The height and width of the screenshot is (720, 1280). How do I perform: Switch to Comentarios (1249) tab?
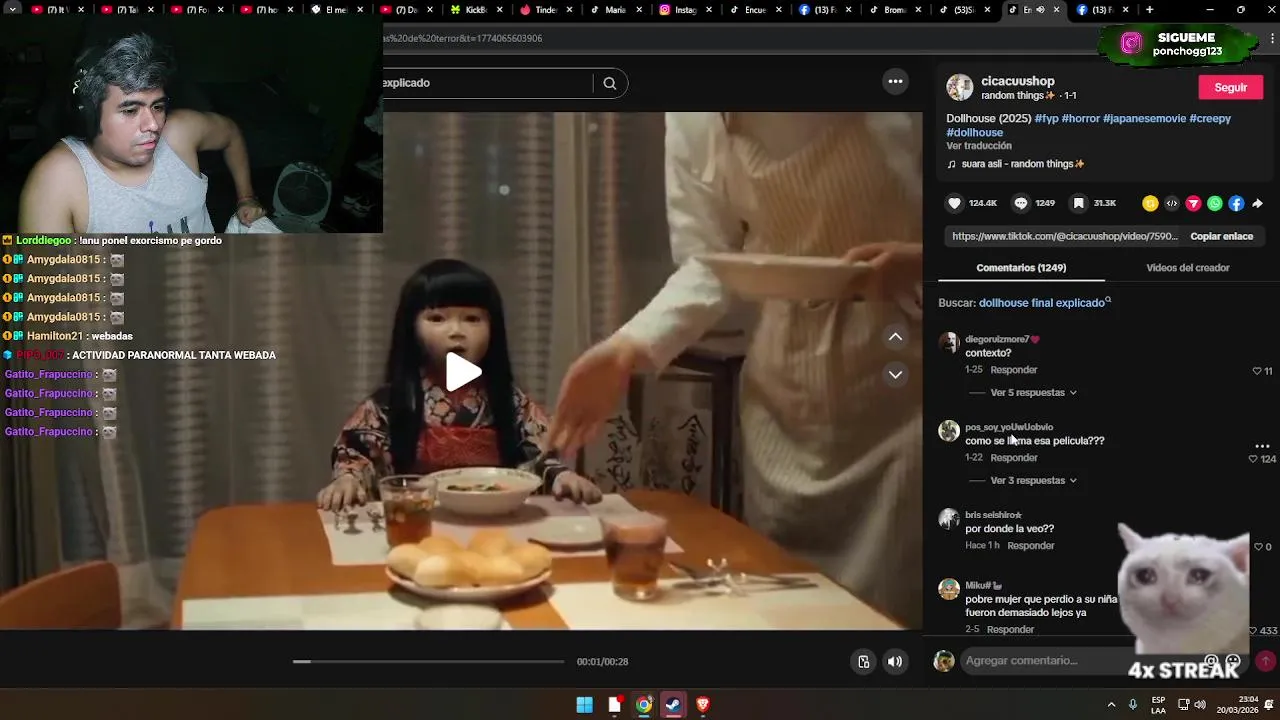1021,268
